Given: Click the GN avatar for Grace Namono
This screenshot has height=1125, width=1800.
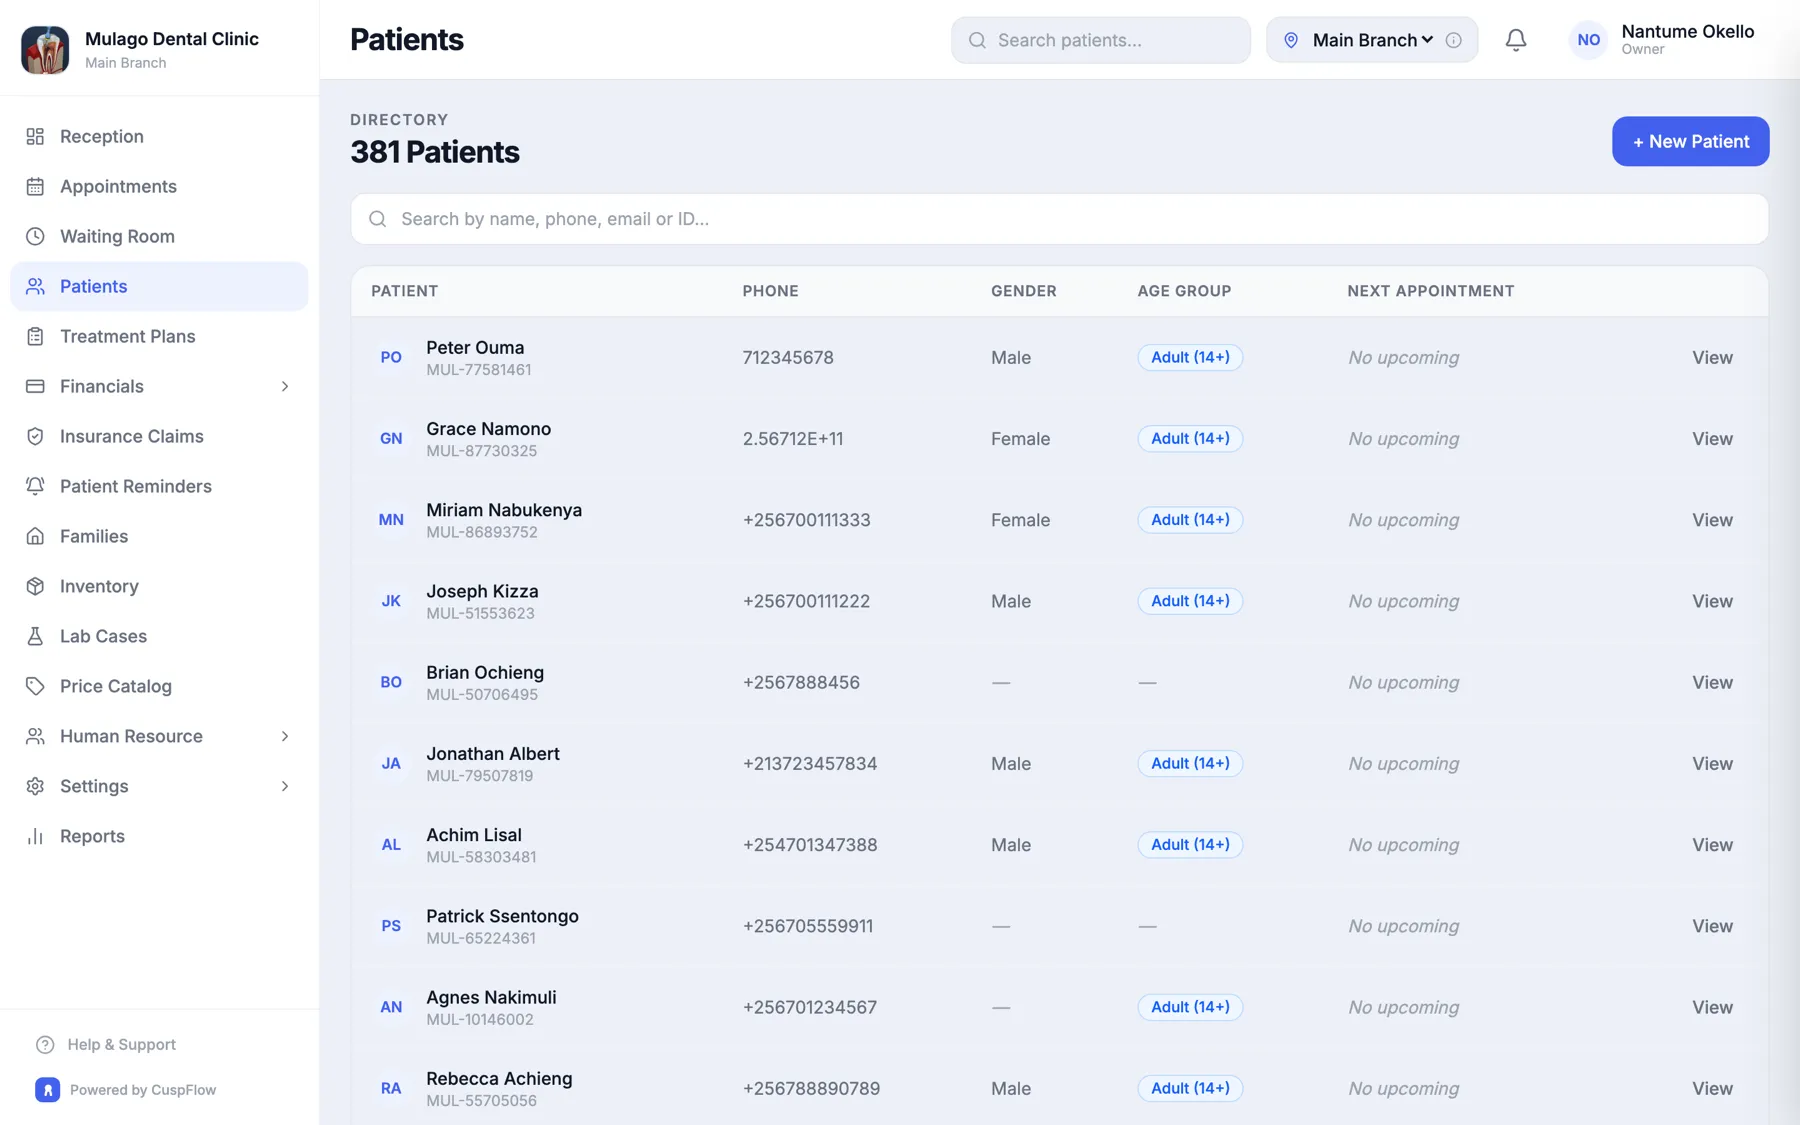Looking at the screenshot, I should (391, 438).
